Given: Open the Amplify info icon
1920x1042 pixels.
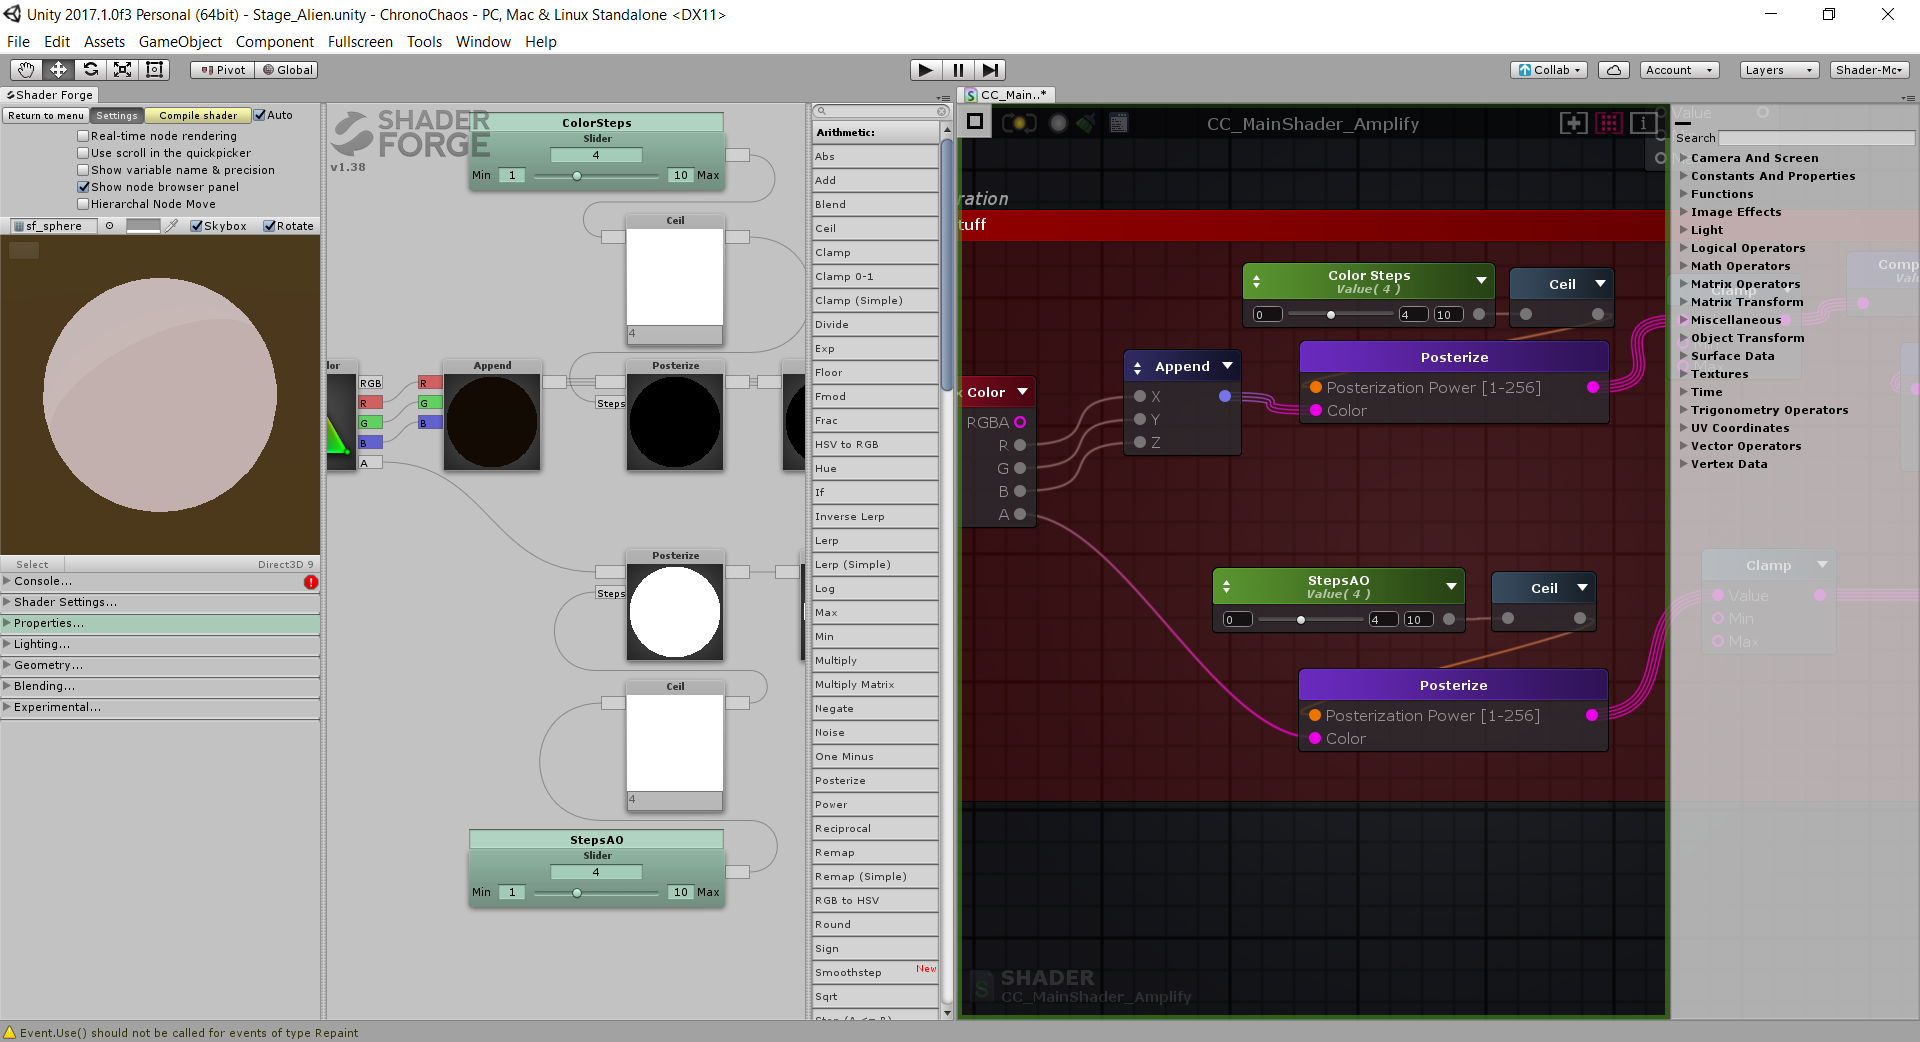Looking at the screenshot, I should tap(1643, 123).
